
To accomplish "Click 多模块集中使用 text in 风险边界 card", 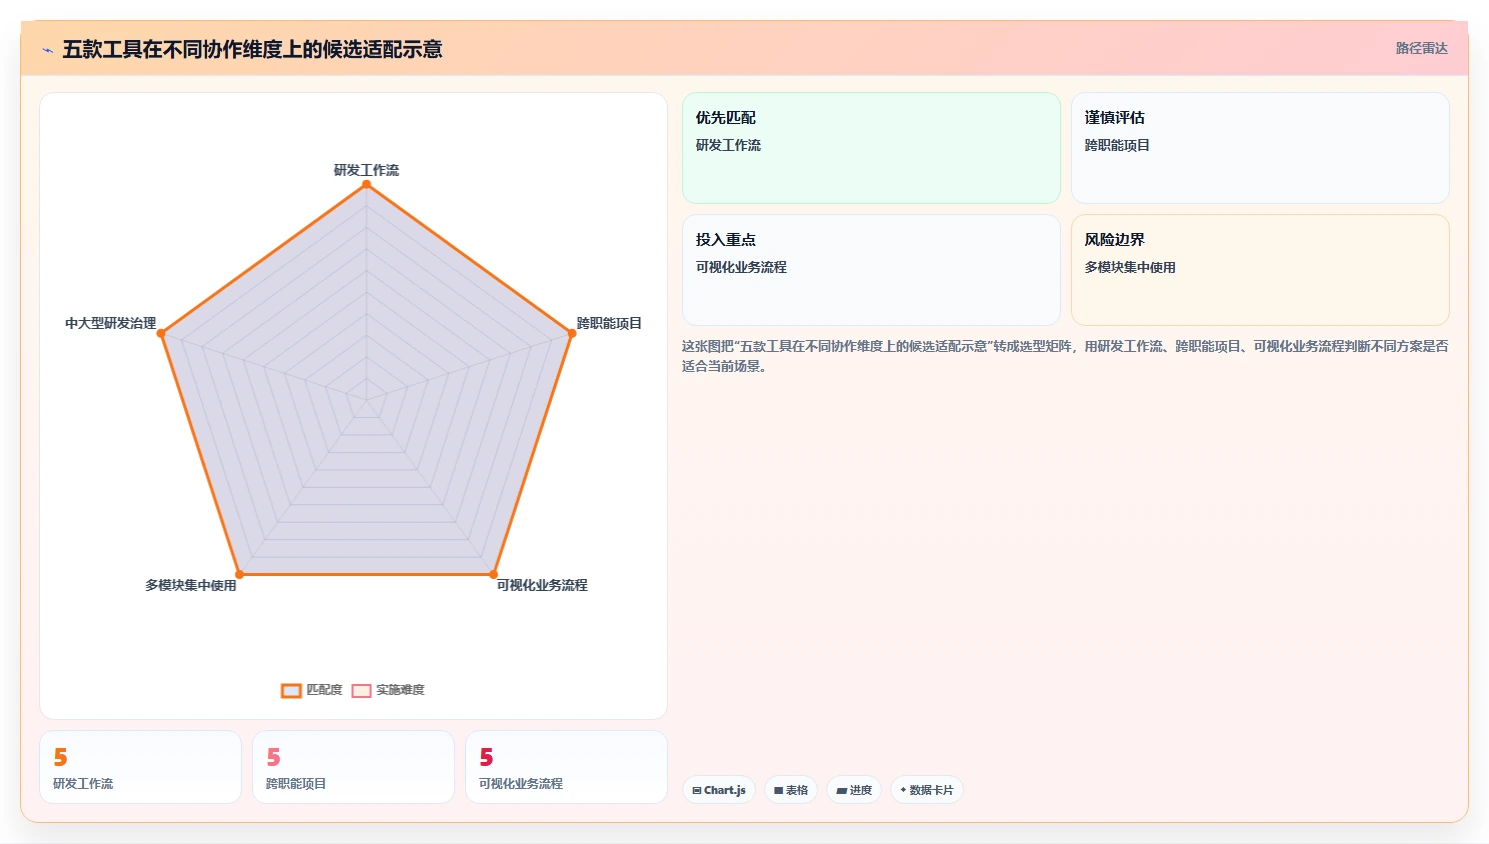I will 1130,267.
